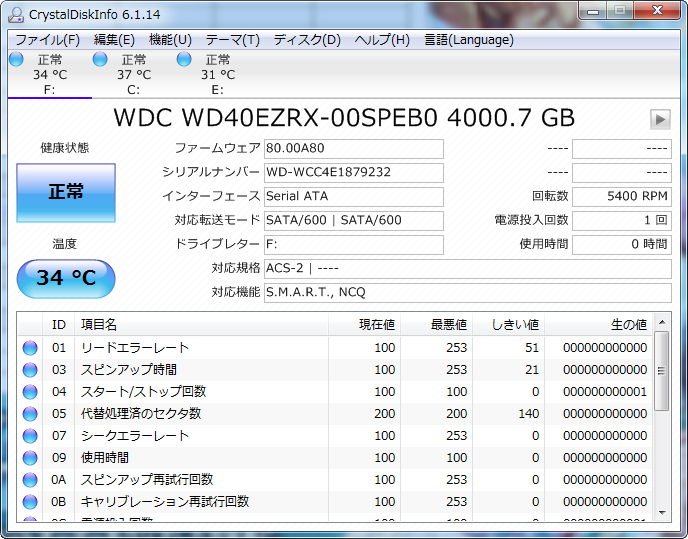Click threshold value 21 in row 03
The width and height of the screenshot is (688, 539).
532,370
